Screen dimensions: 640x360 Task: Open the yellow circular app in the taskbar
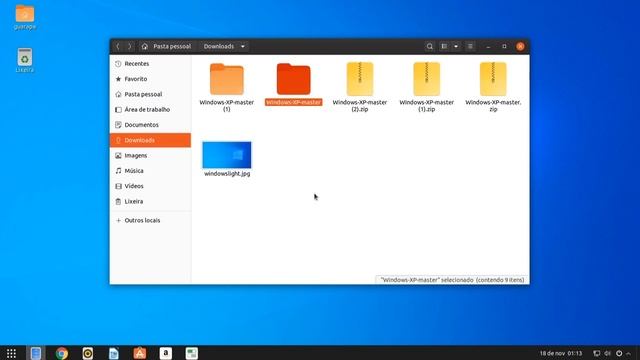click(x=88, y=353)
